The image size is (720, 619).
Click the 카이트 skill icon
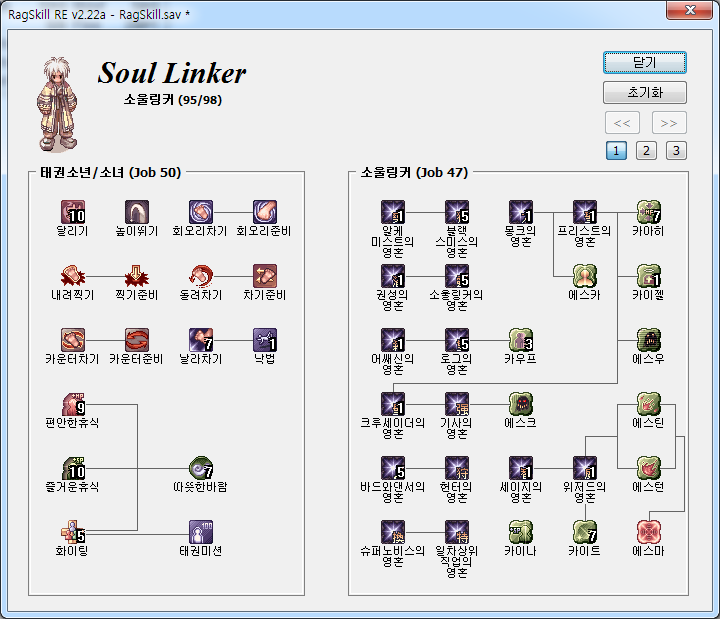point(585,532)
